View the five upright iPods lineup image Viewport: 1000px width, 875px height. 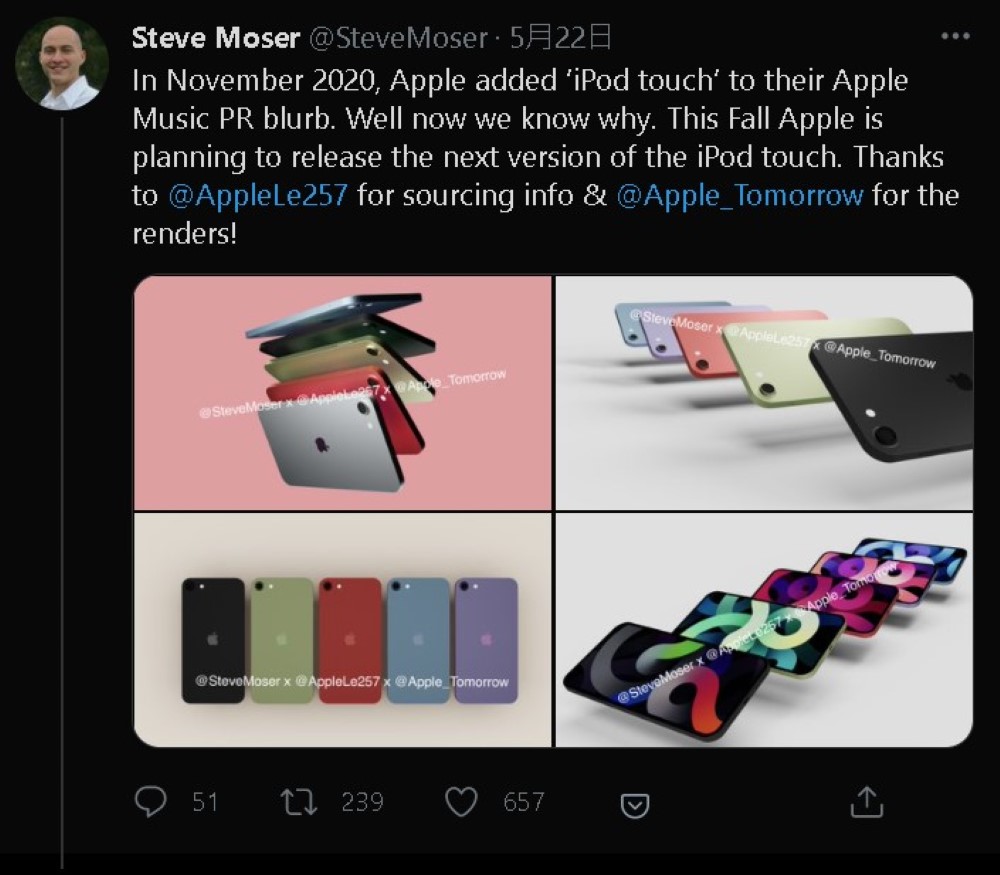pos(342,630)
